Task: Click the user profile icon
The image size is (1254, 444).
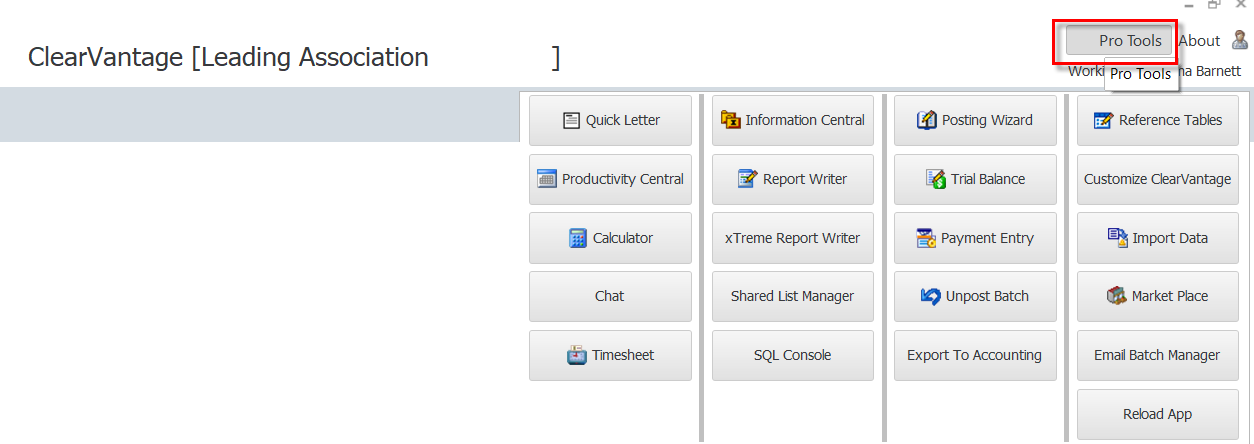Action: click(x=1240, y=40)
